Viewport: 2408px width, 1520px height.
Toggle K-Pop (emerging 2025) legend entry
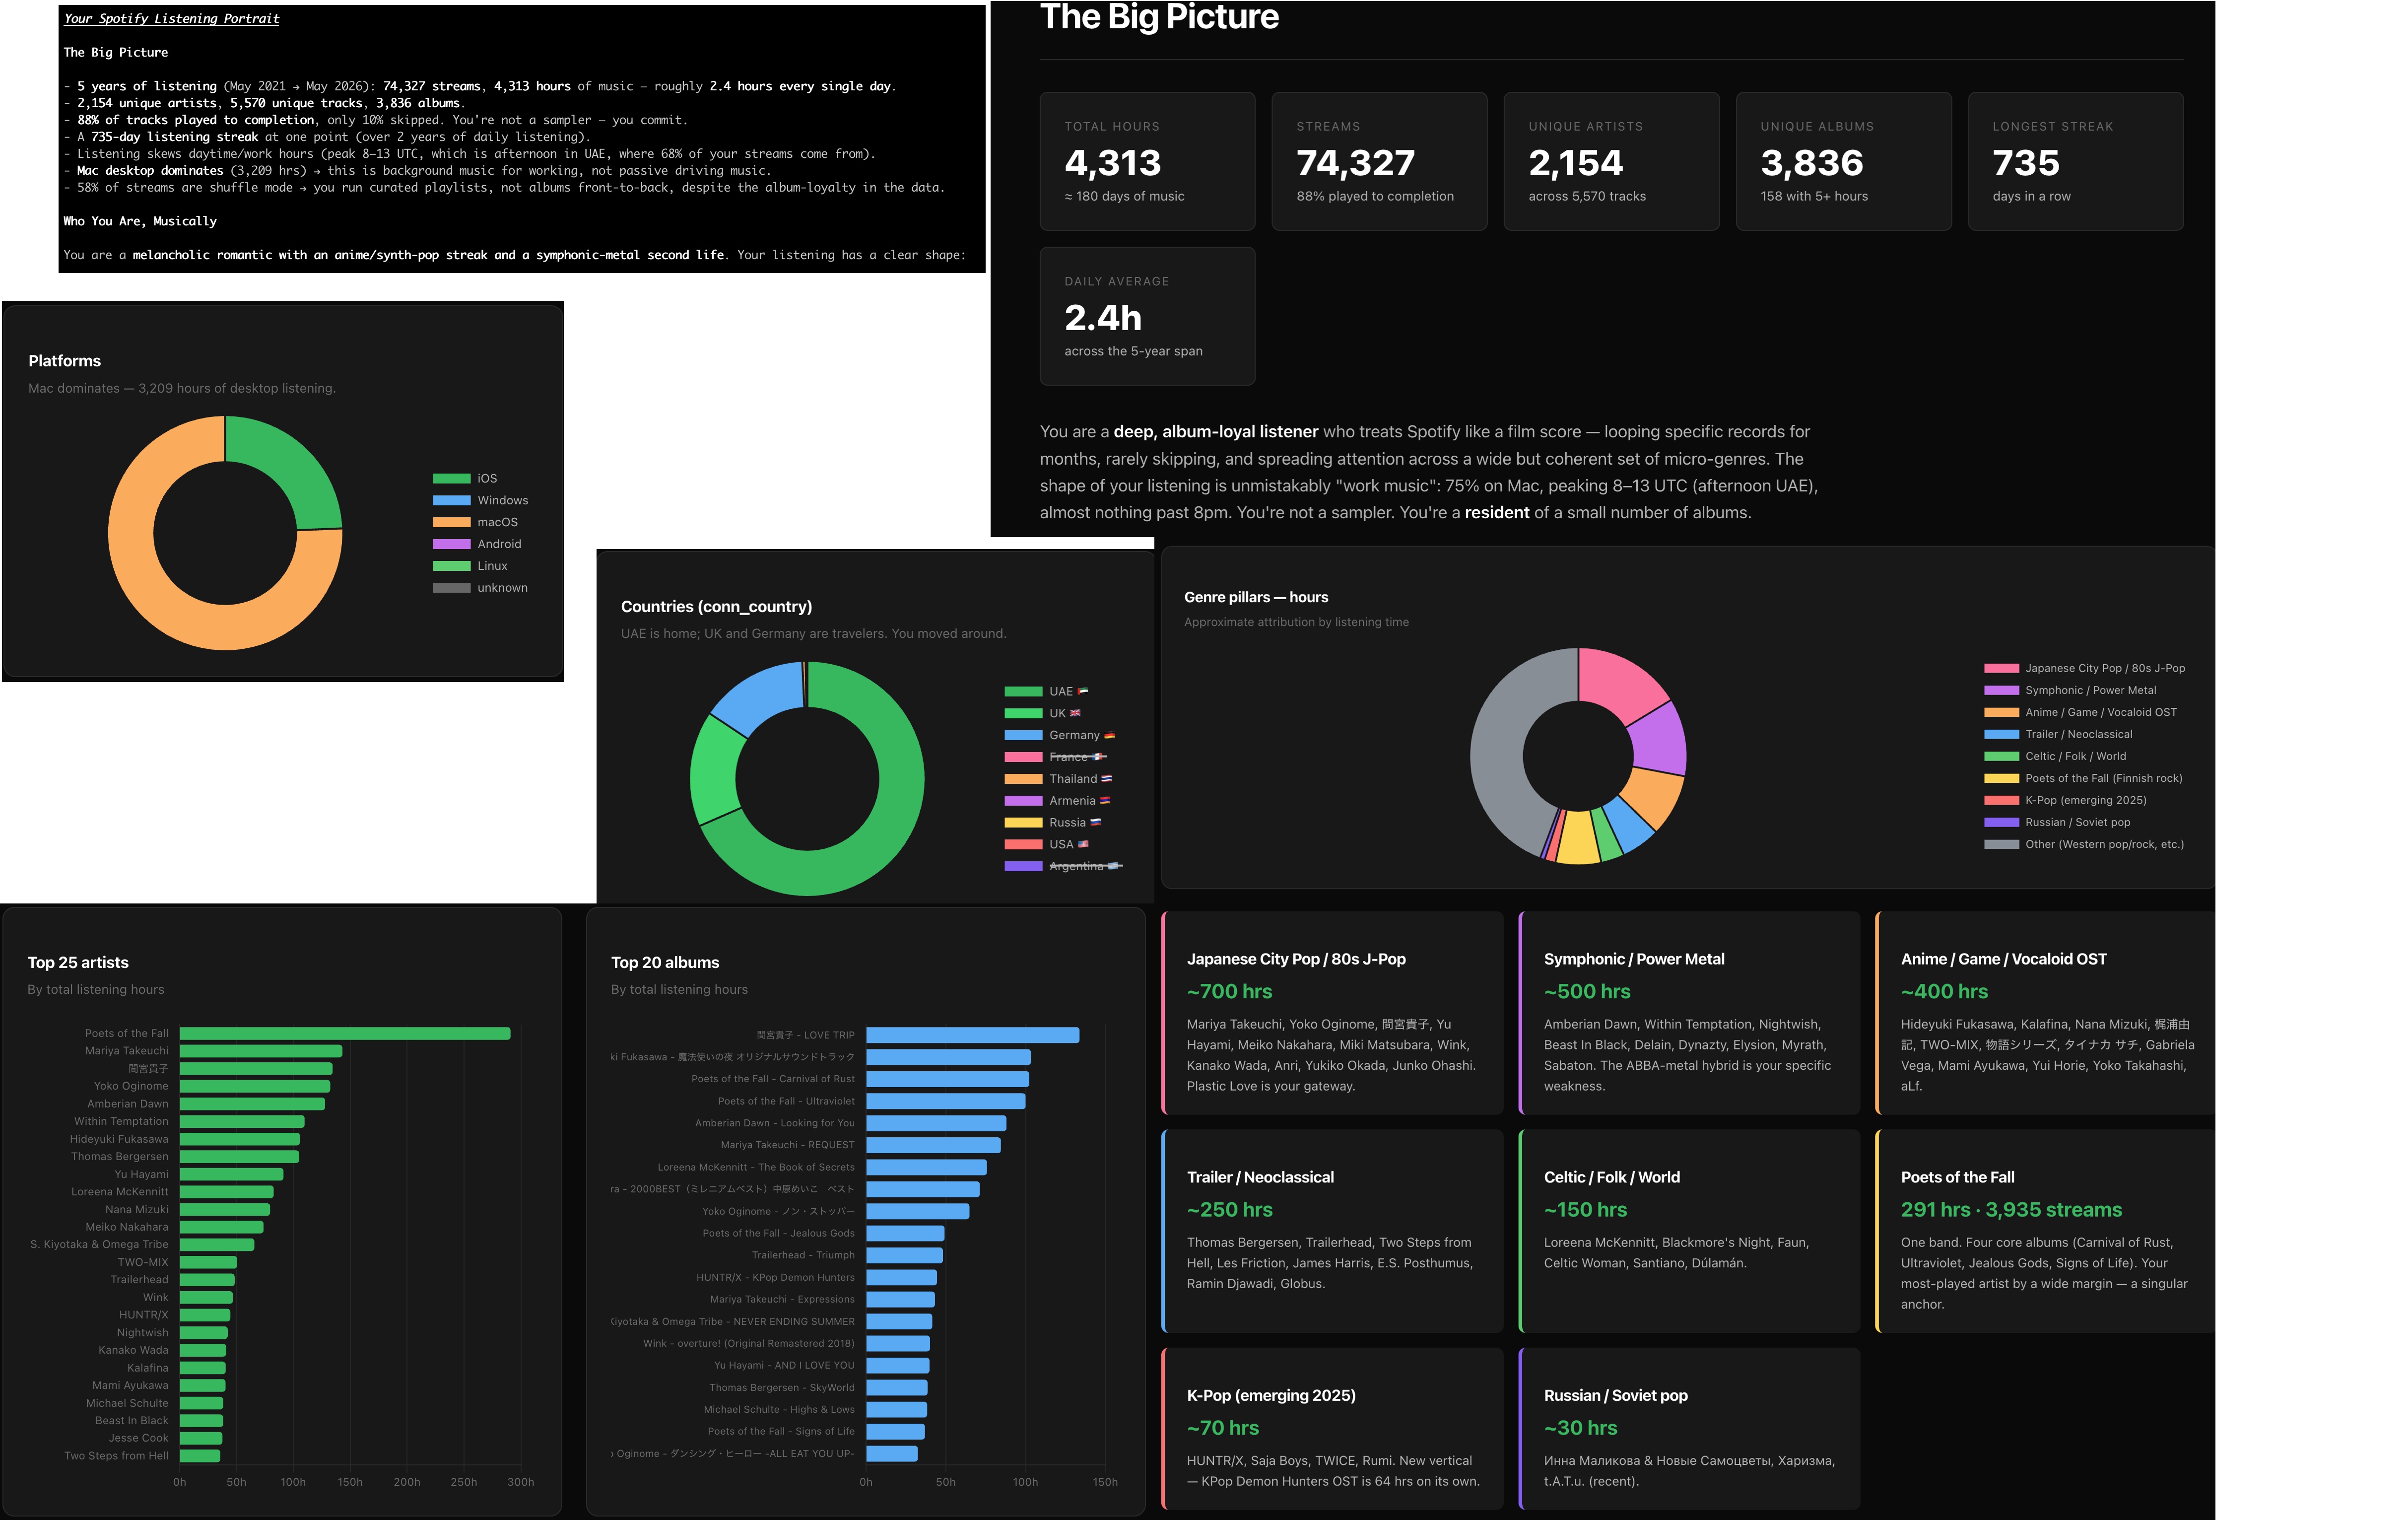coord(2065,800)
